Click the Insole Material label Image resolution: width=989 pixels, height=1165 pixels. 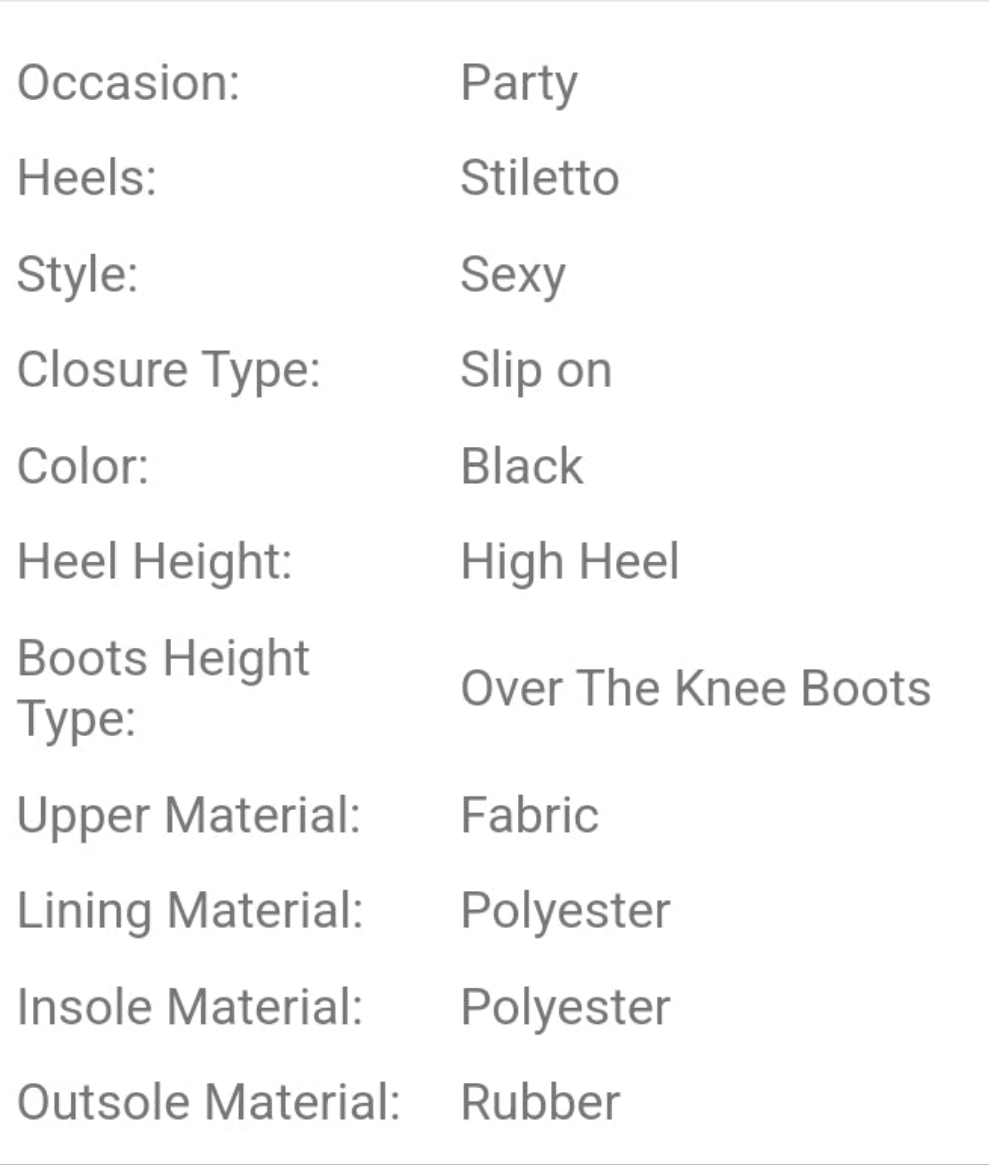[x=189, y=1007]
